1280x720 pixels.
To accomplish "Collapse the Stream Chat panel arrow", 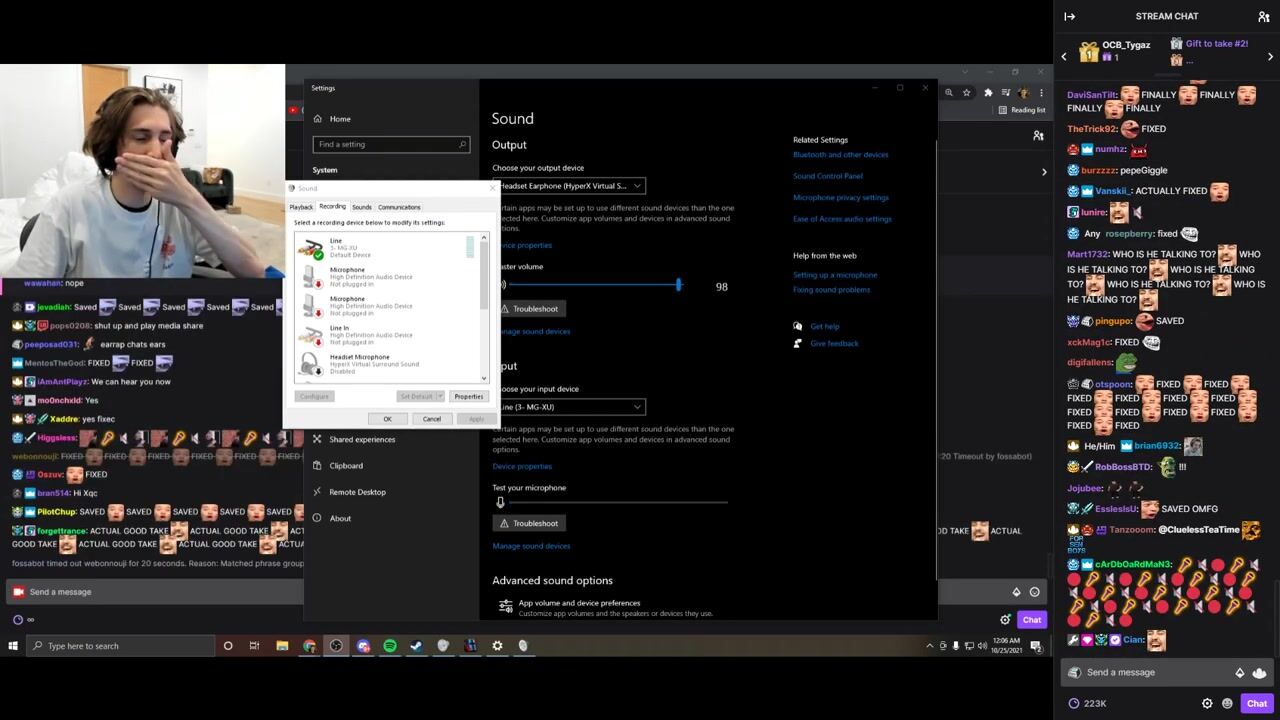I will [1069, 16].
